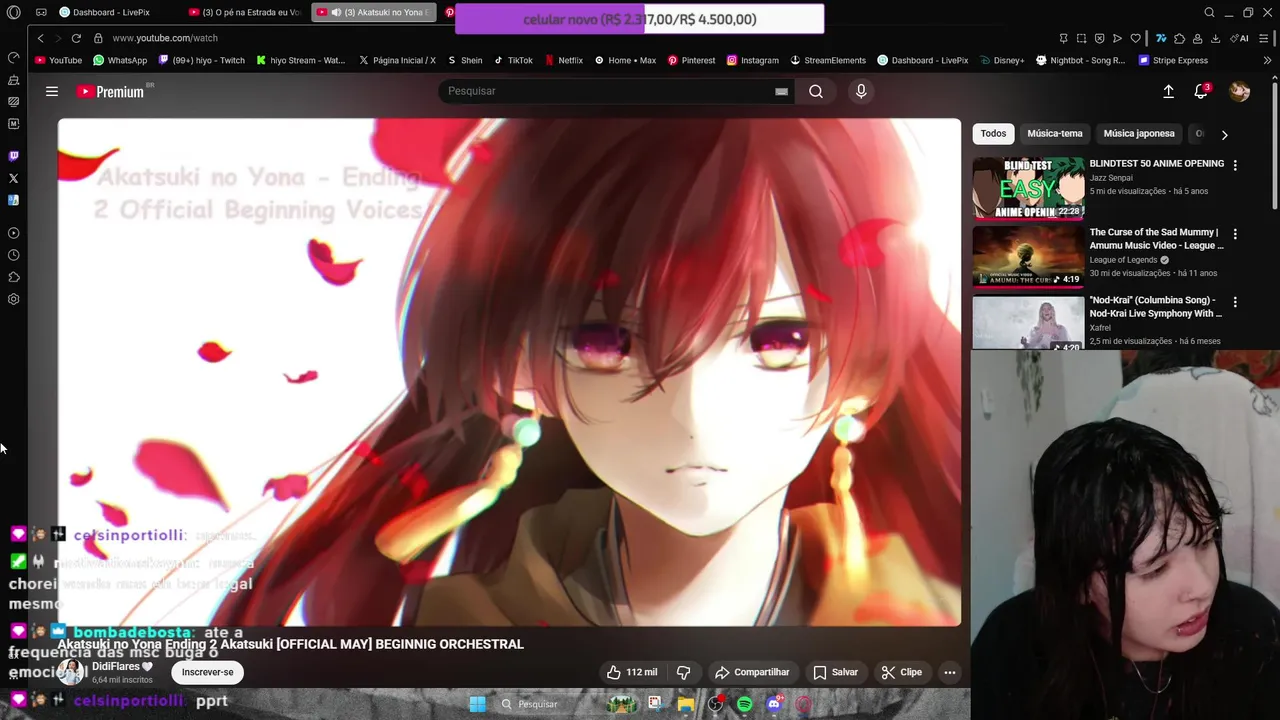Viewport: 1280px width, 720px height.
Task: Click the address bar showing www.youtube.com/watch
Action: pyautogui.click(x=165, y=38)
